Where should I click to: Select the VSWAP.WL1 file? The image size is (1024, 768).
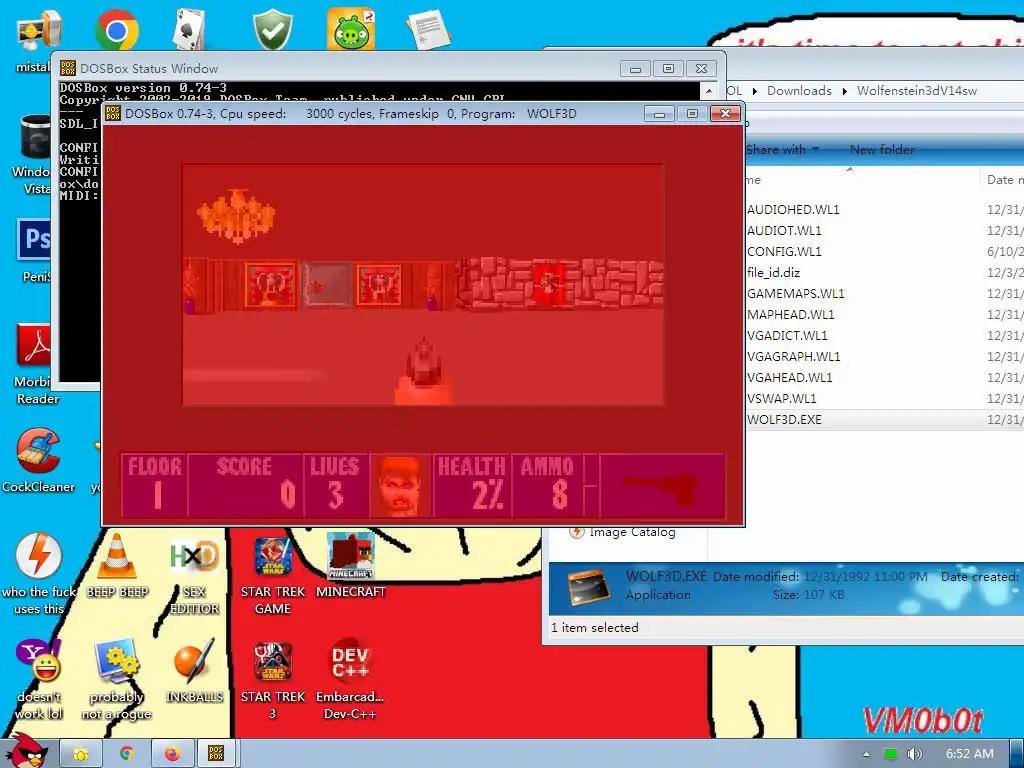tap(782, 398)
